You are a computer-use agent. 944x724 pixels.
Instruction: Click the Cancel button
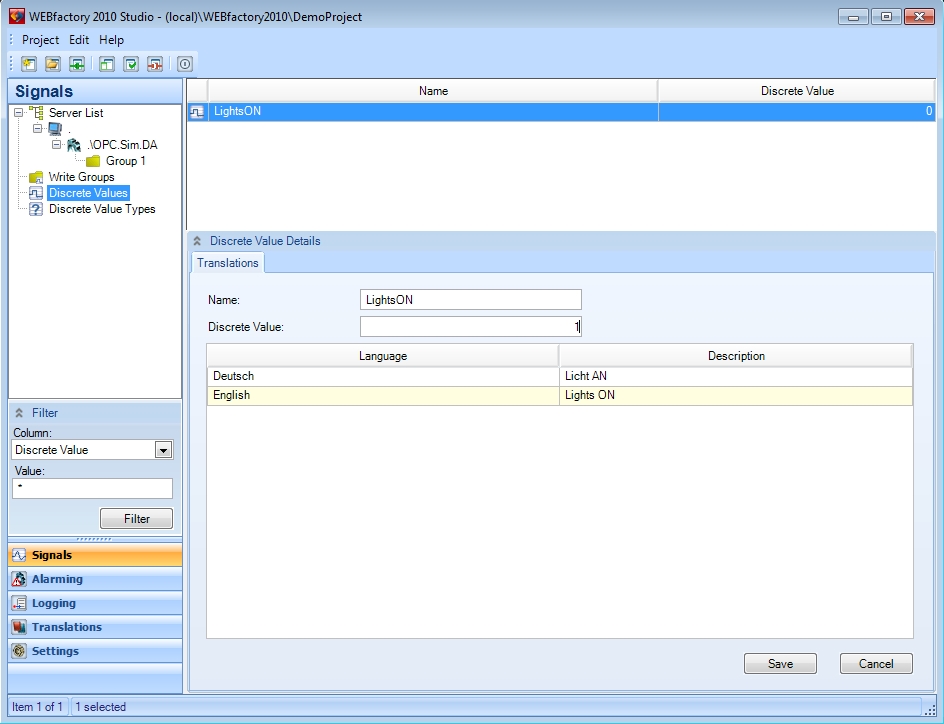click(x=876, y=664)
